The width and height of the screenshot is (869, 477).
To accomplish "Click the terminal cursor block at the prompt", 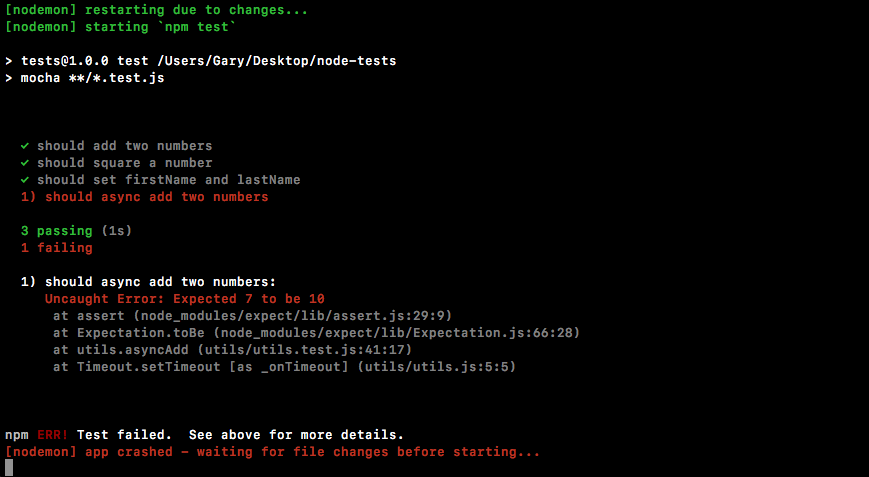I will click(10, 468).
